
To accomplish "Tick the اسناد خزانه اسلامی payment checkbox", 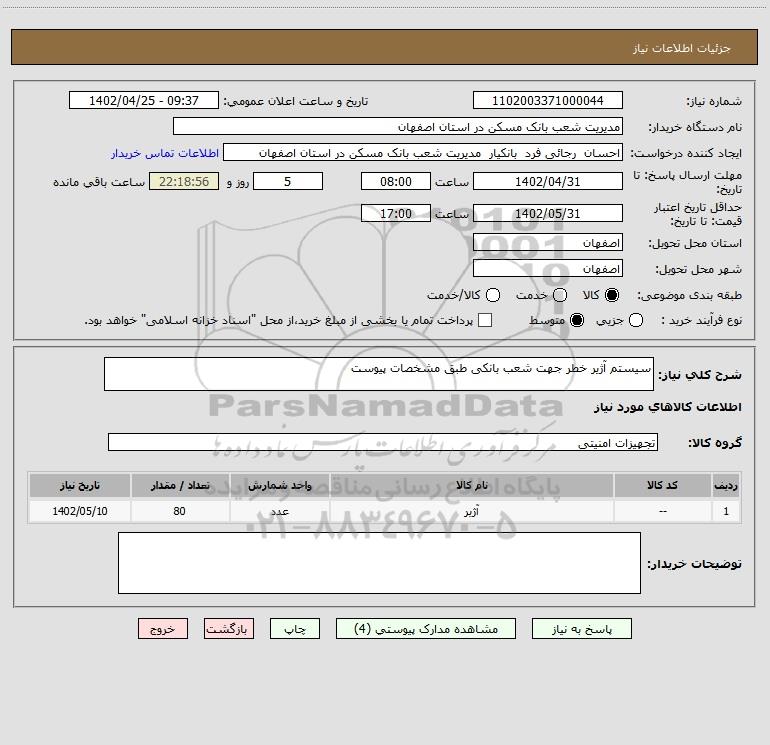I will pos(485,320).
